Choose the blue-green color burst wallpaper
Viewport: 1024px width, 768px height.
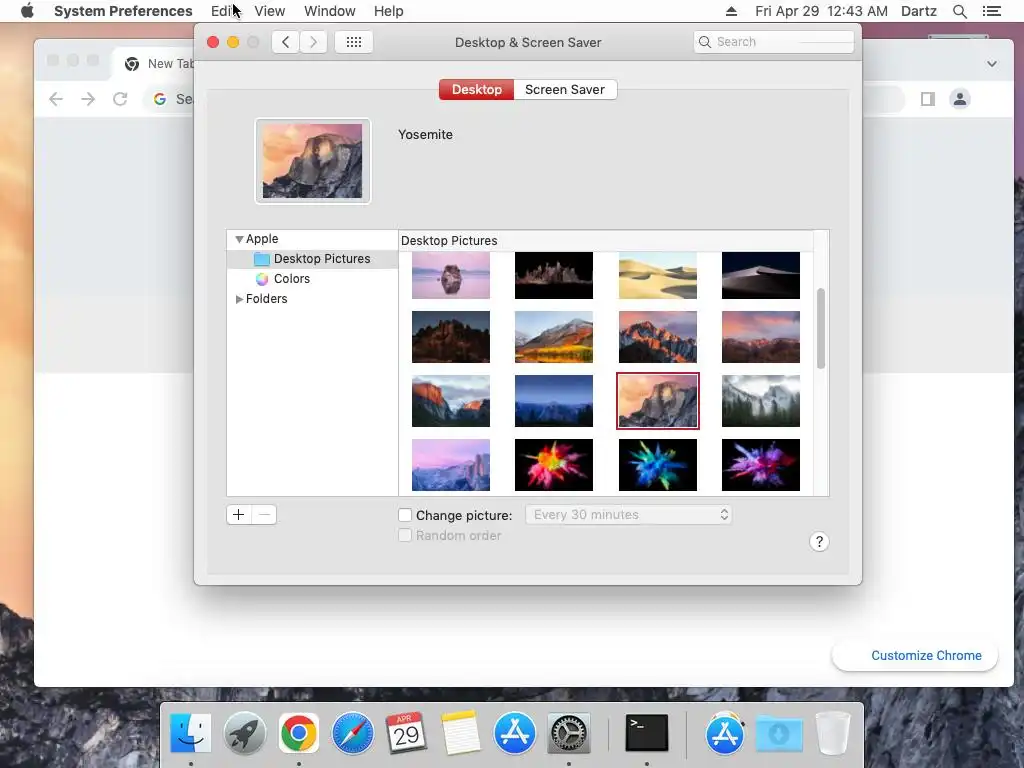click(x=658, y=465)
